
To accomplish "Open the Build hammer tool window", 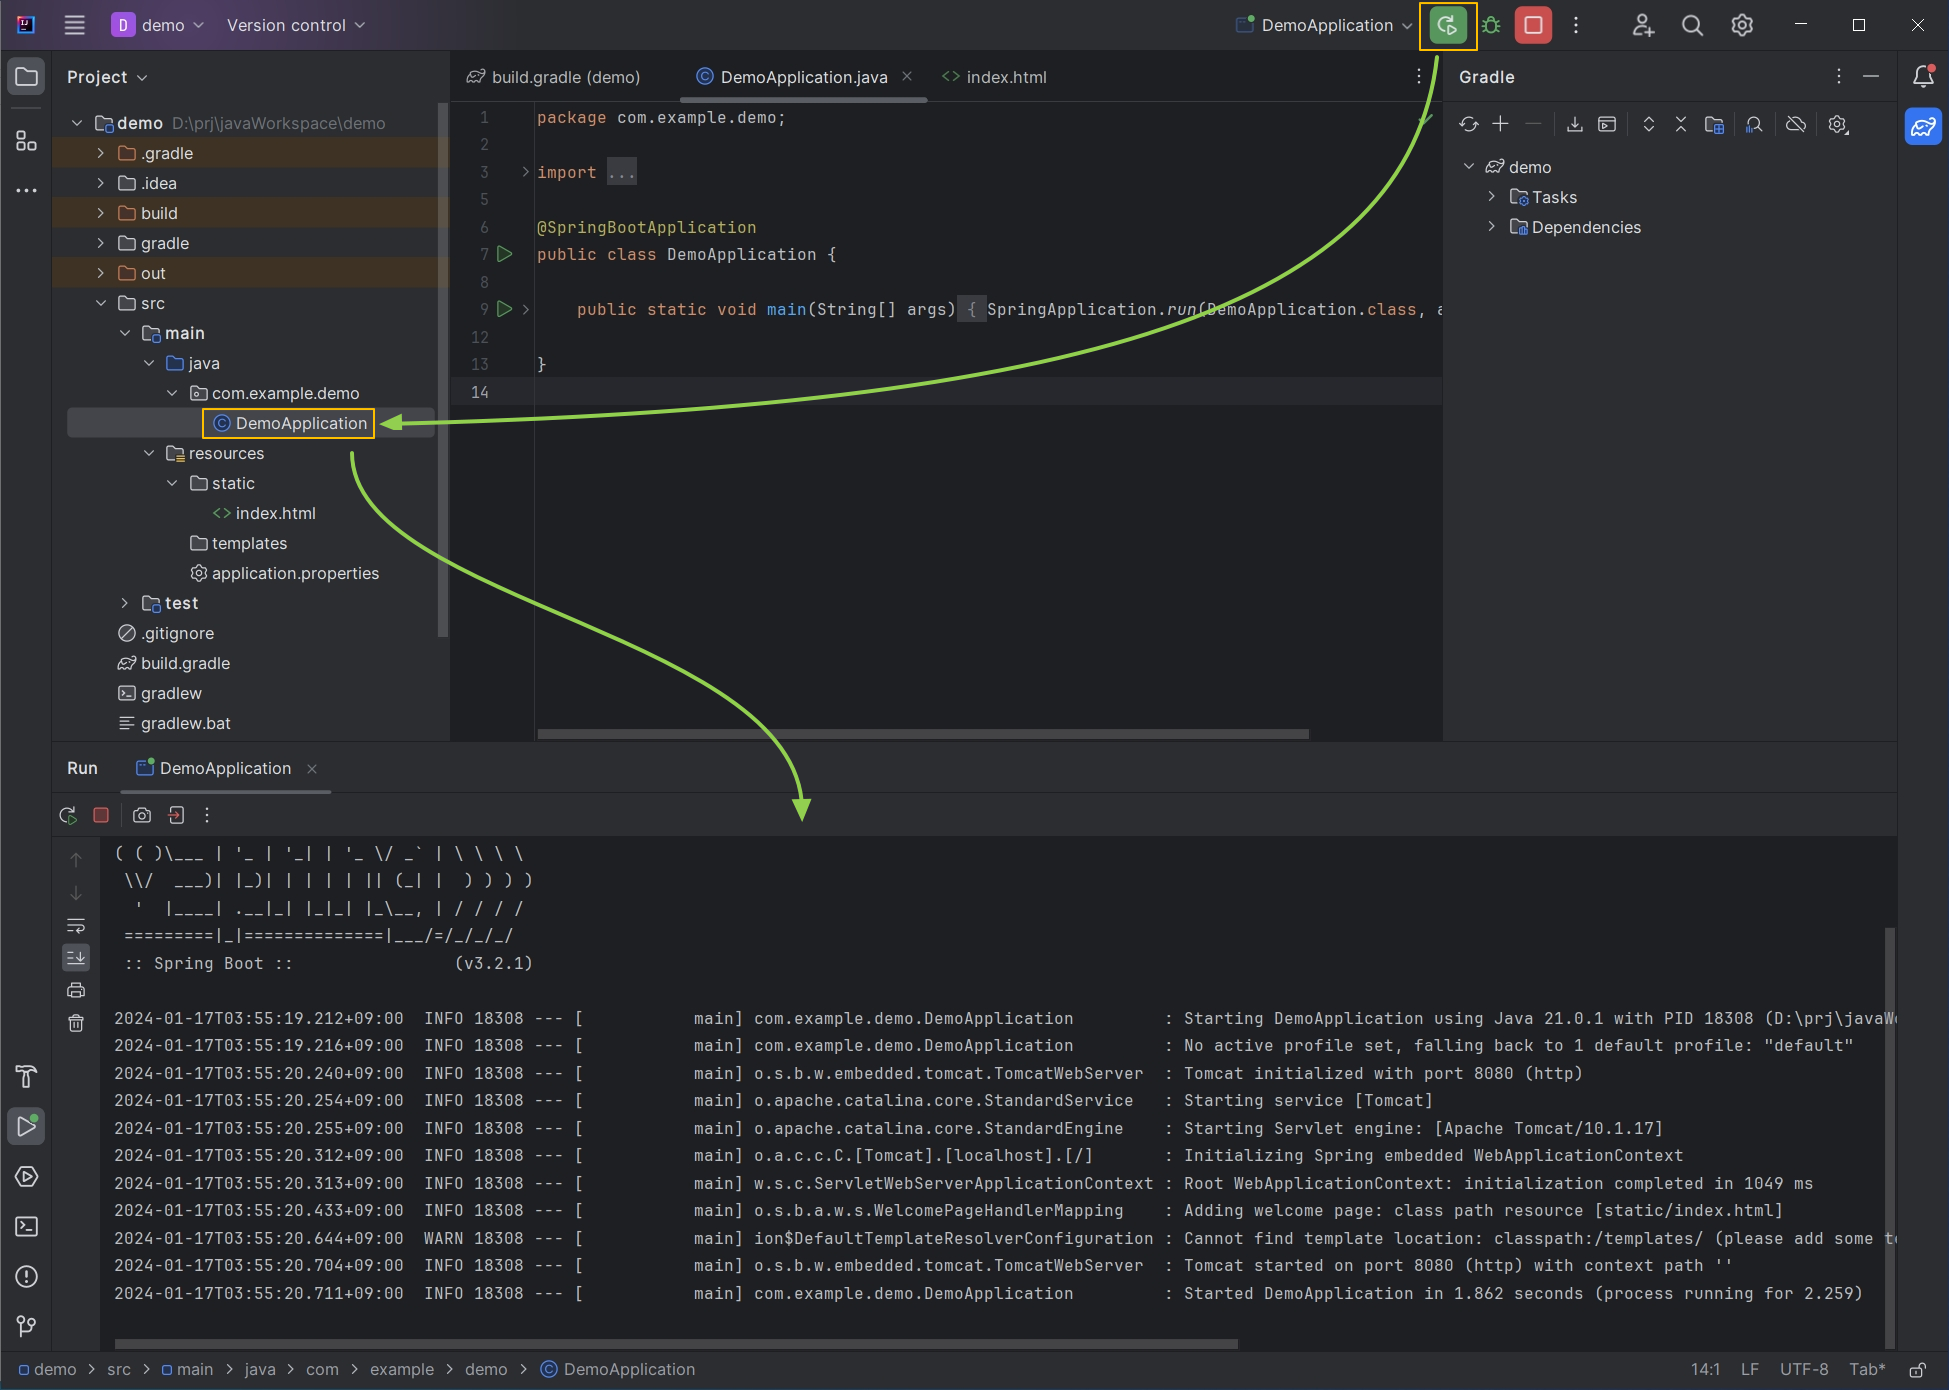I will click(27, 1077).
